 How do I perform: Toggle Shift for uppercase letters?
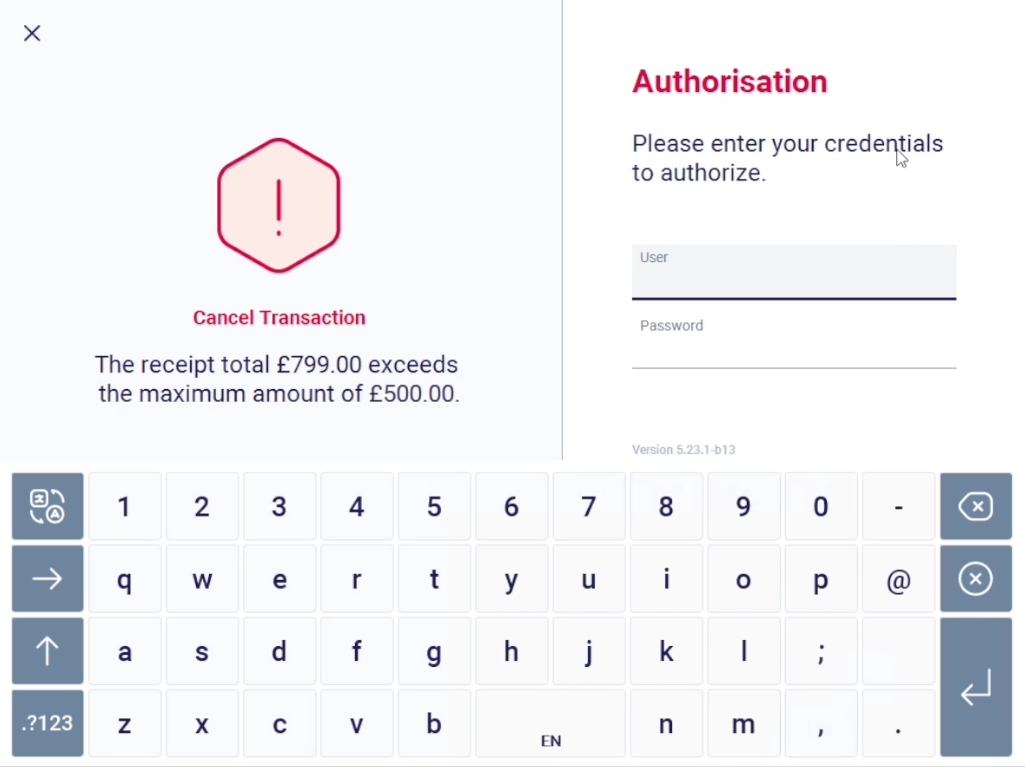47,651
